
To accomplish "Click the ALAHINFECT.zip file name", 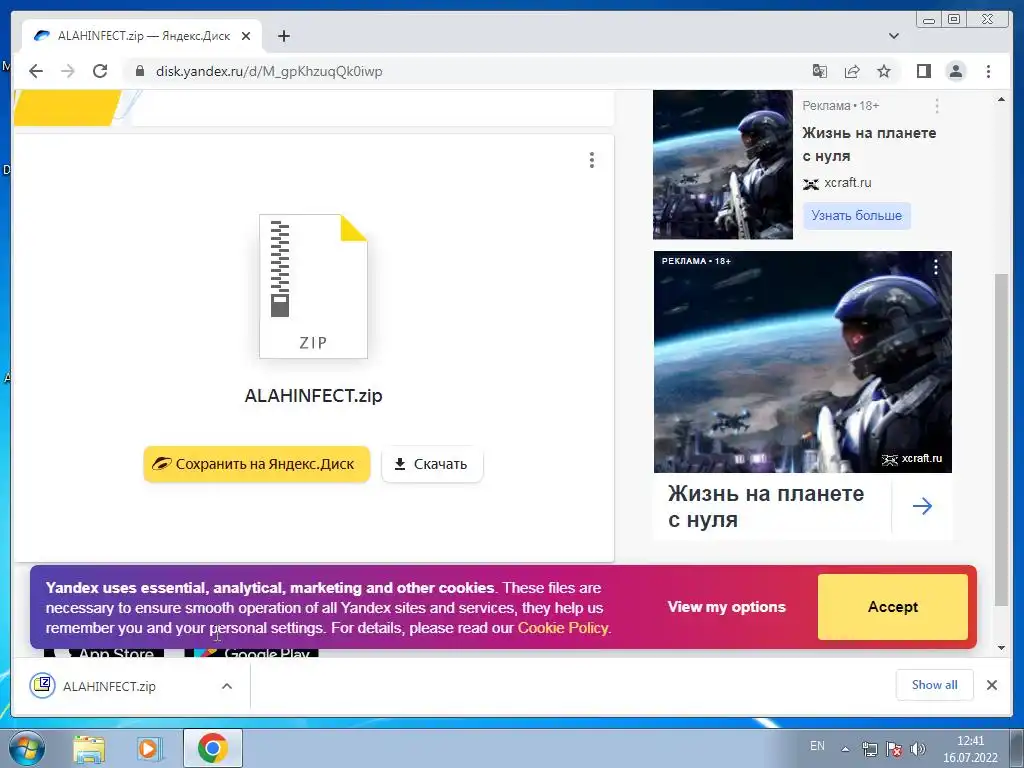I will tap(313, 396).
